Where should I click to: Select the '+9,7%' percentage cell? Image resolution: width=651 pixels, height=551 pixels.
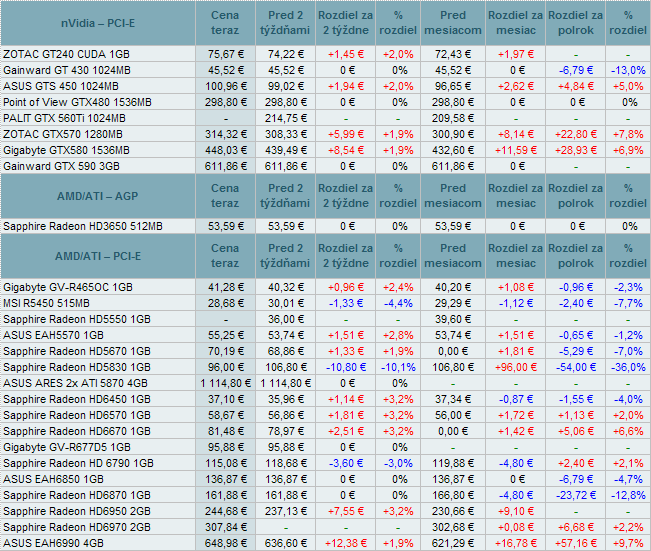[x=628, y=543]
